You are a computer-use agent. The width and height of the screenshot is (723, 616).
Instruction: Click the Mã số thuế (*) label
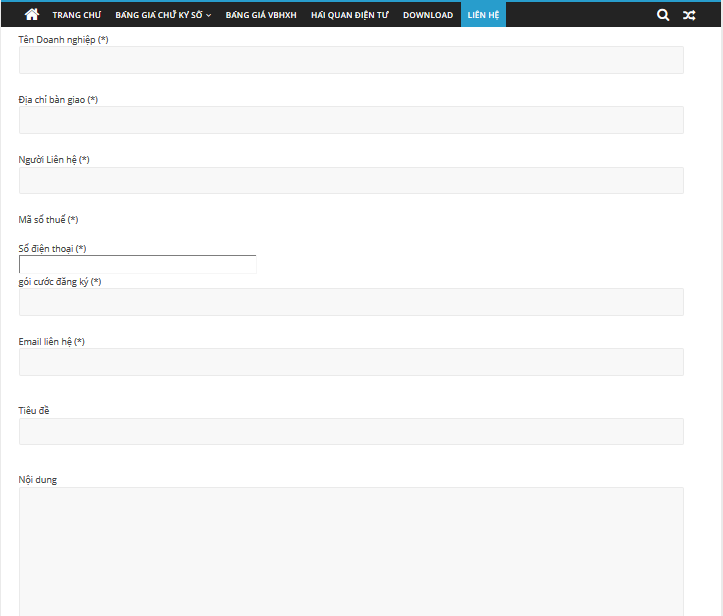point(48,220)
